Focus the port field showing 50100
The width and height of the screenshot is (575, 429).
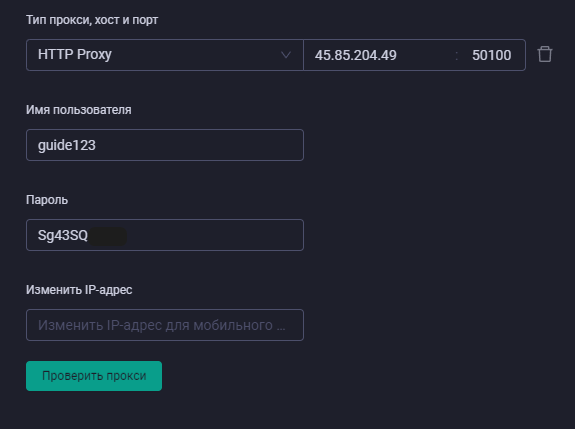pos(491,55)
